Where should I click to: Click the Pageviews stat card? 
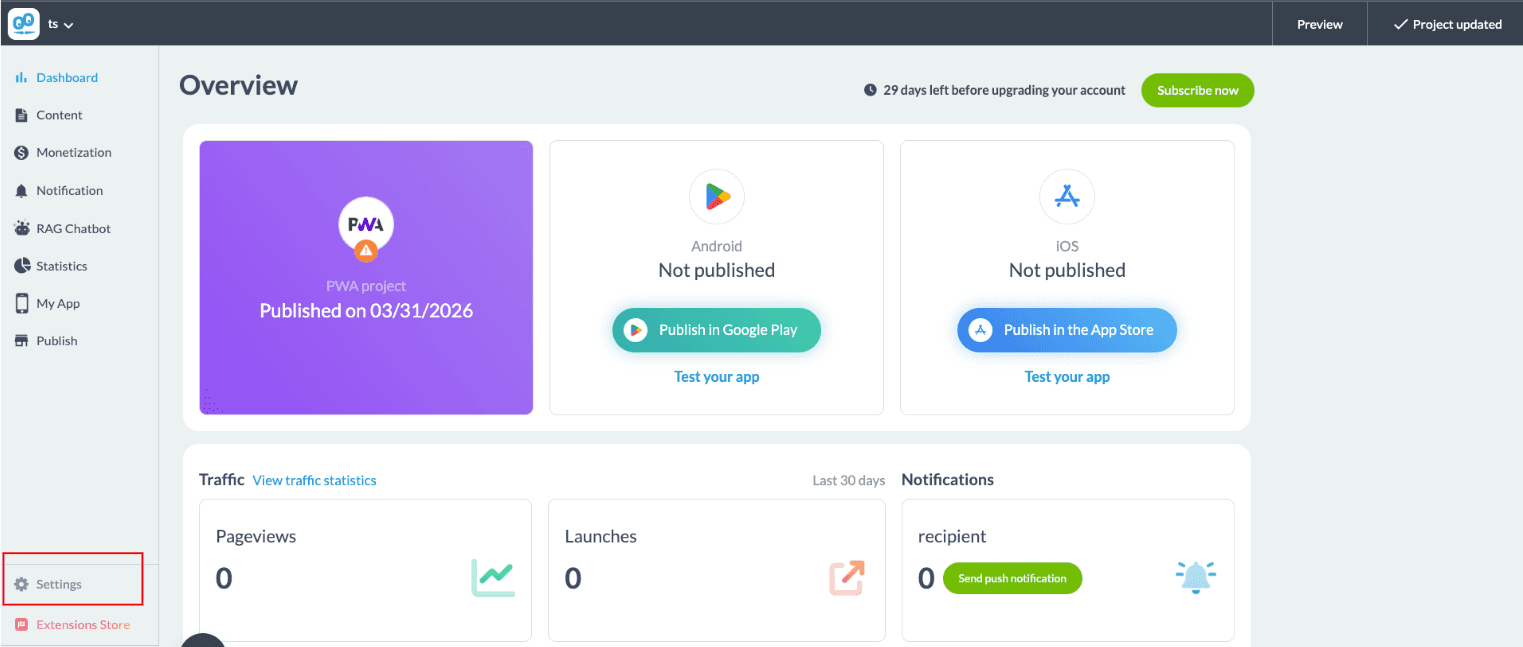point(365,570)
